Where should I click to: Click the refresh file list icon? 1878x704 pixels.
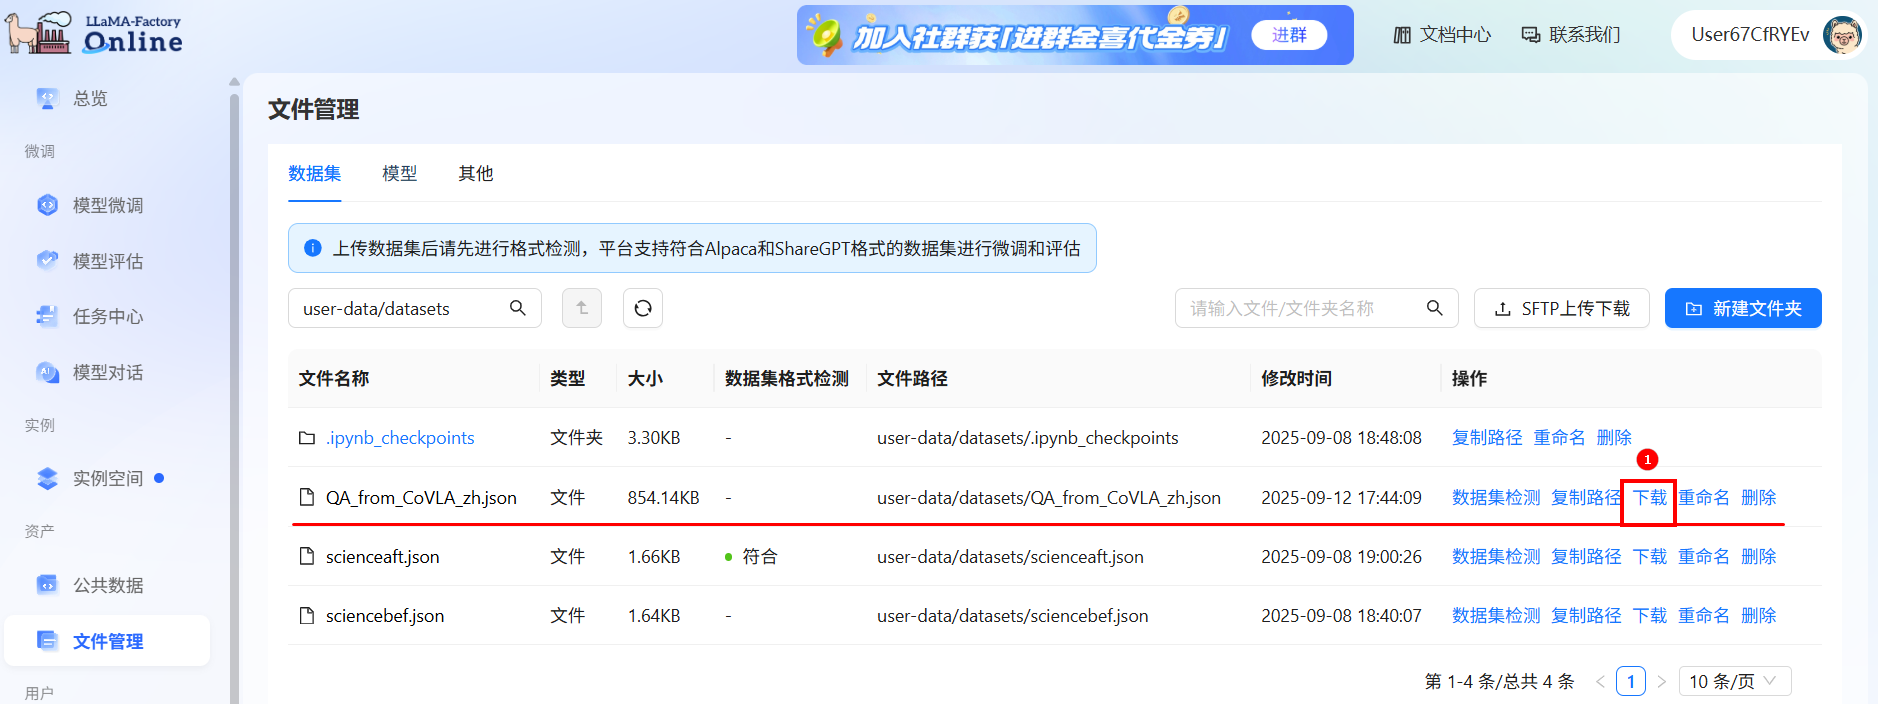click(x=643, y=308)
